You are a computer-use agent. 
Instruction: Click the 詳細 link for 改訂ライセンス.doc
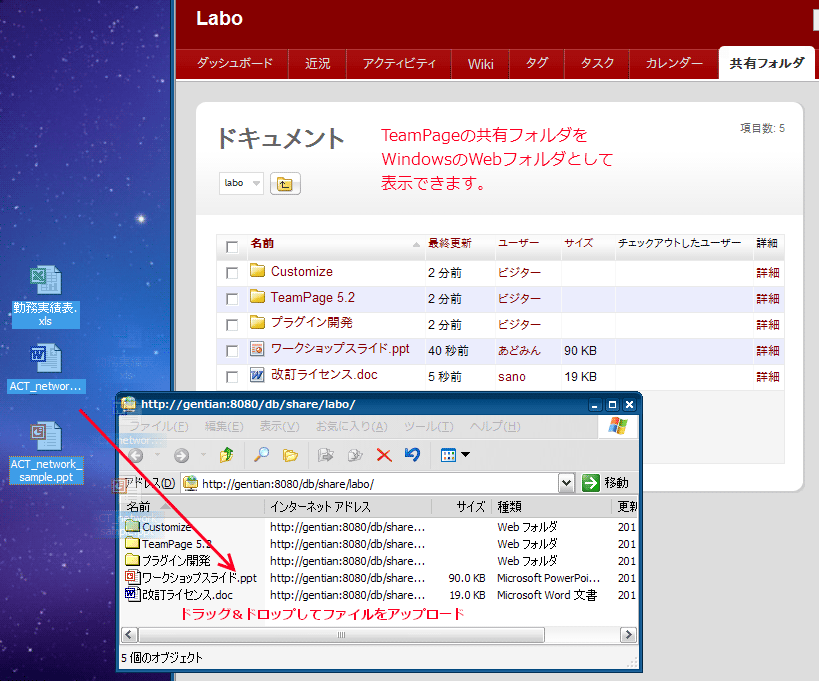(x=766, y=376)
